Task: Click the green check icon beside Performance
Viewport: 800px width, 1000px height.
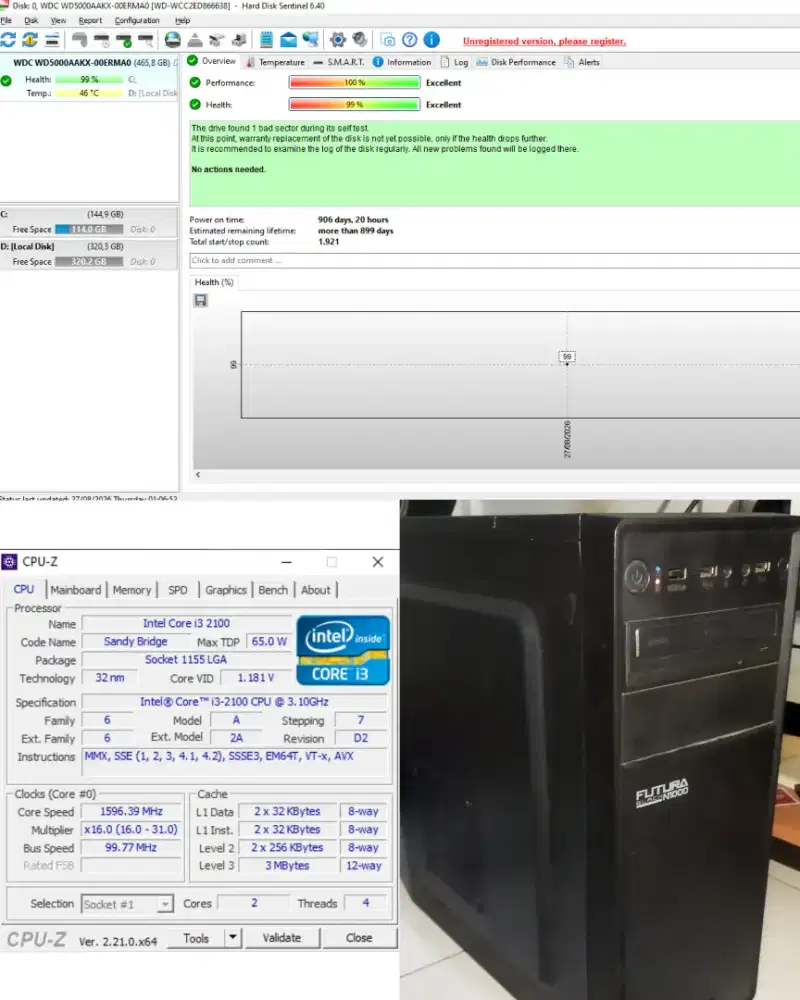Action: pos(195,82)
